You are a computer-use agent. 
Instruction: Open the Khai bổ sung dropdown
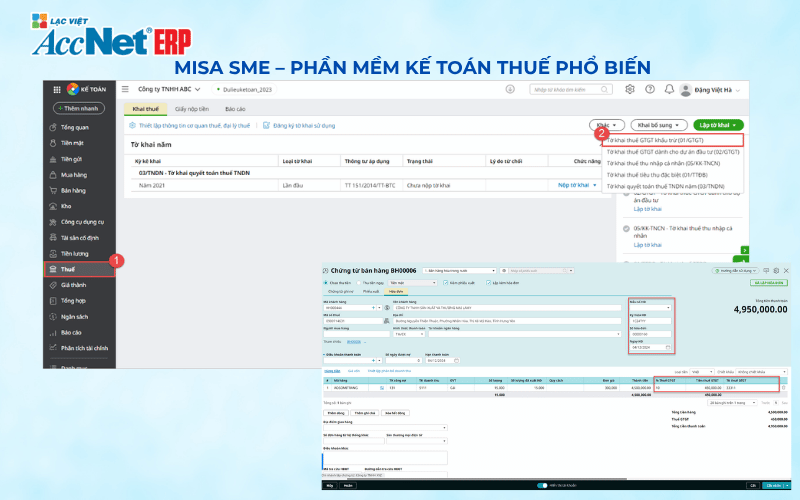click(x=659, y=125)
